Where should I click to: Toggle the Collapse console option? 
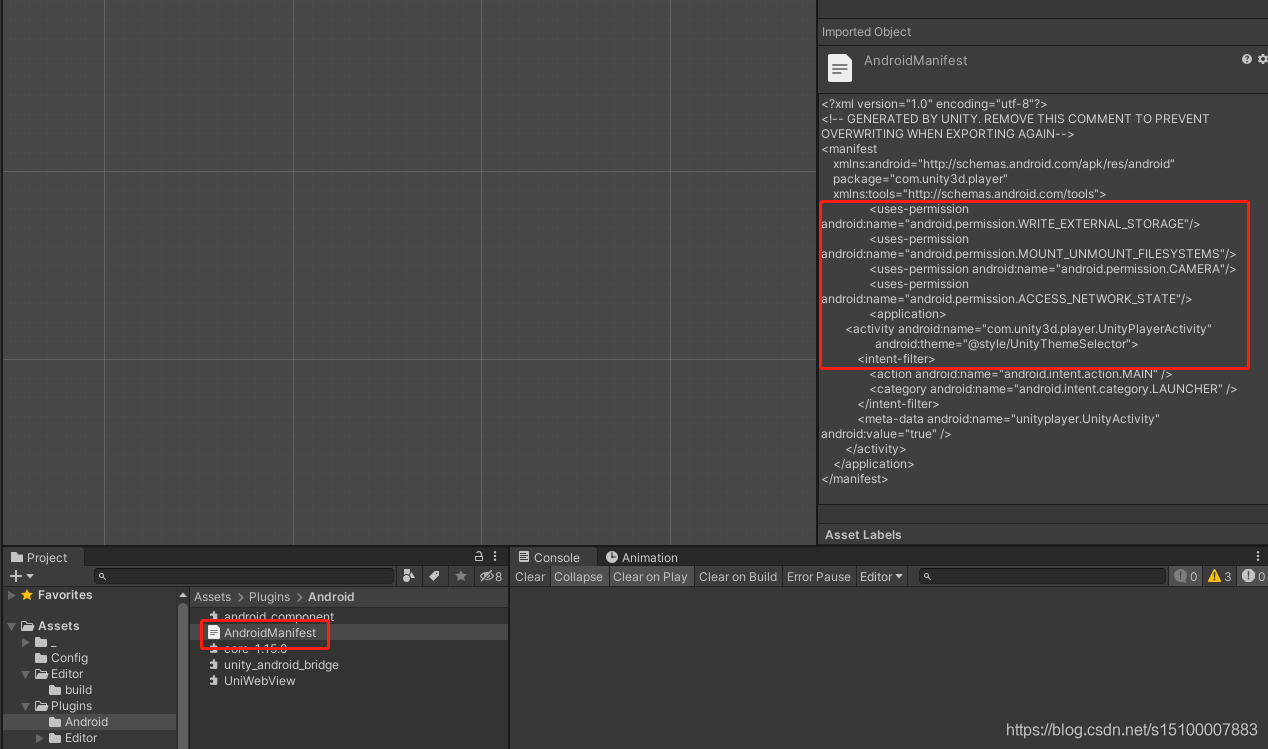click(578, 576)
